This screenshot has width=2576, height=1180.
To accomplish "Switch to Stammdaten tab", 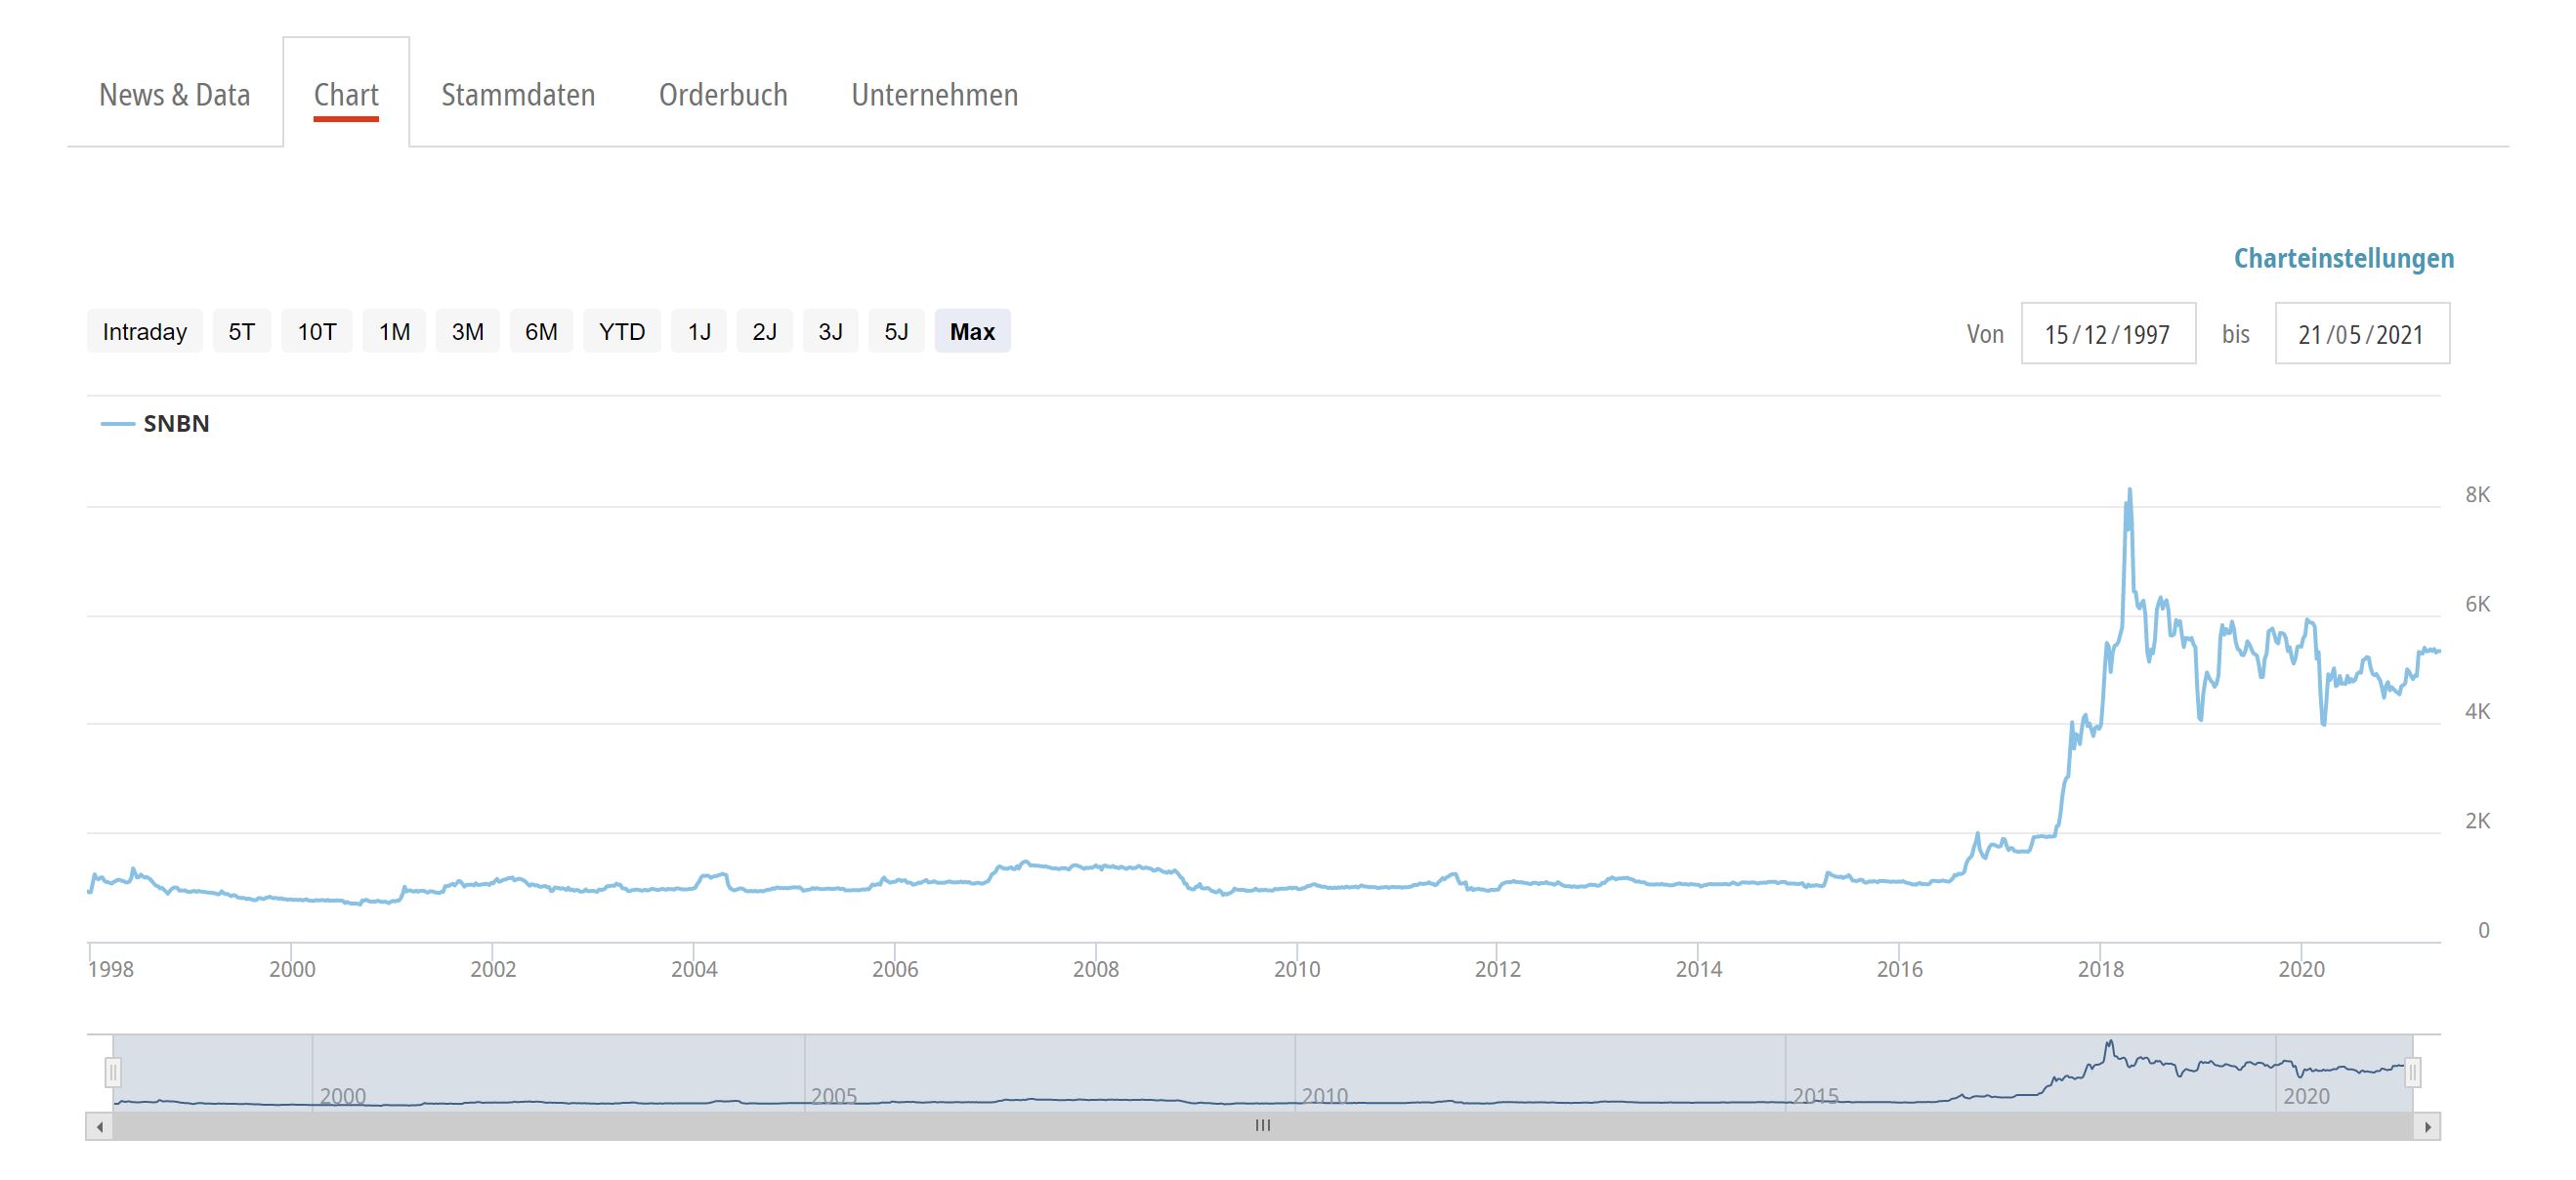I will tap(517, 95).
